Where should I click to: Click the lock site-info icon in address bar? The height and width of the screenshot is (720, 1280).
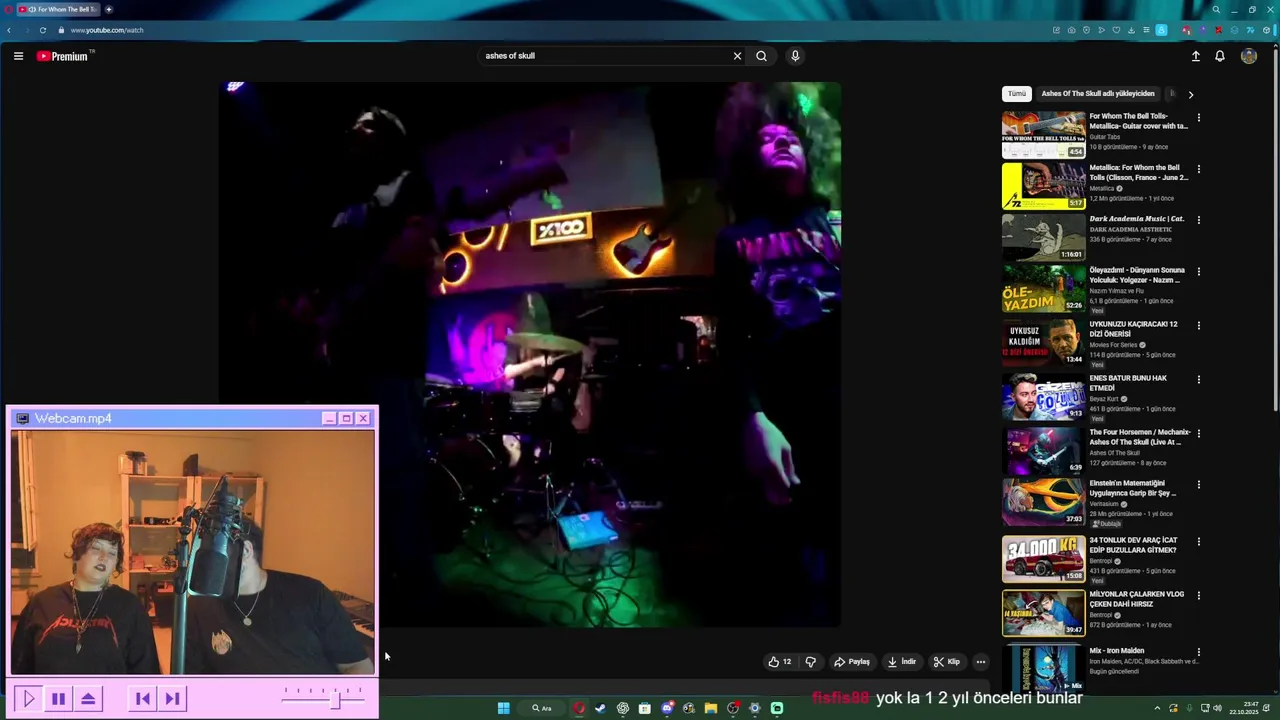[x=61, y=30]
